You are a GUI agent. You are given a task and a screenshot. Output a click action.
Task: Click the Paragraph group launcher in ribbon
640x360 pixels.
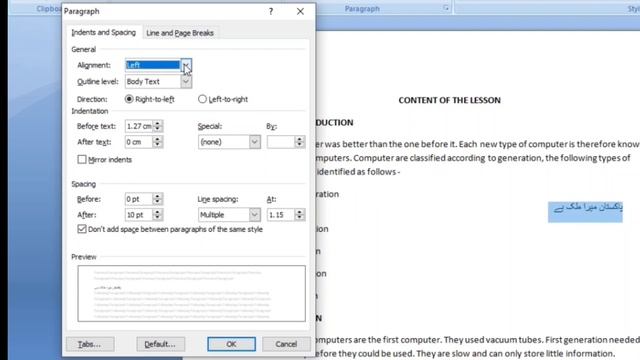click(x=446, y=8)
